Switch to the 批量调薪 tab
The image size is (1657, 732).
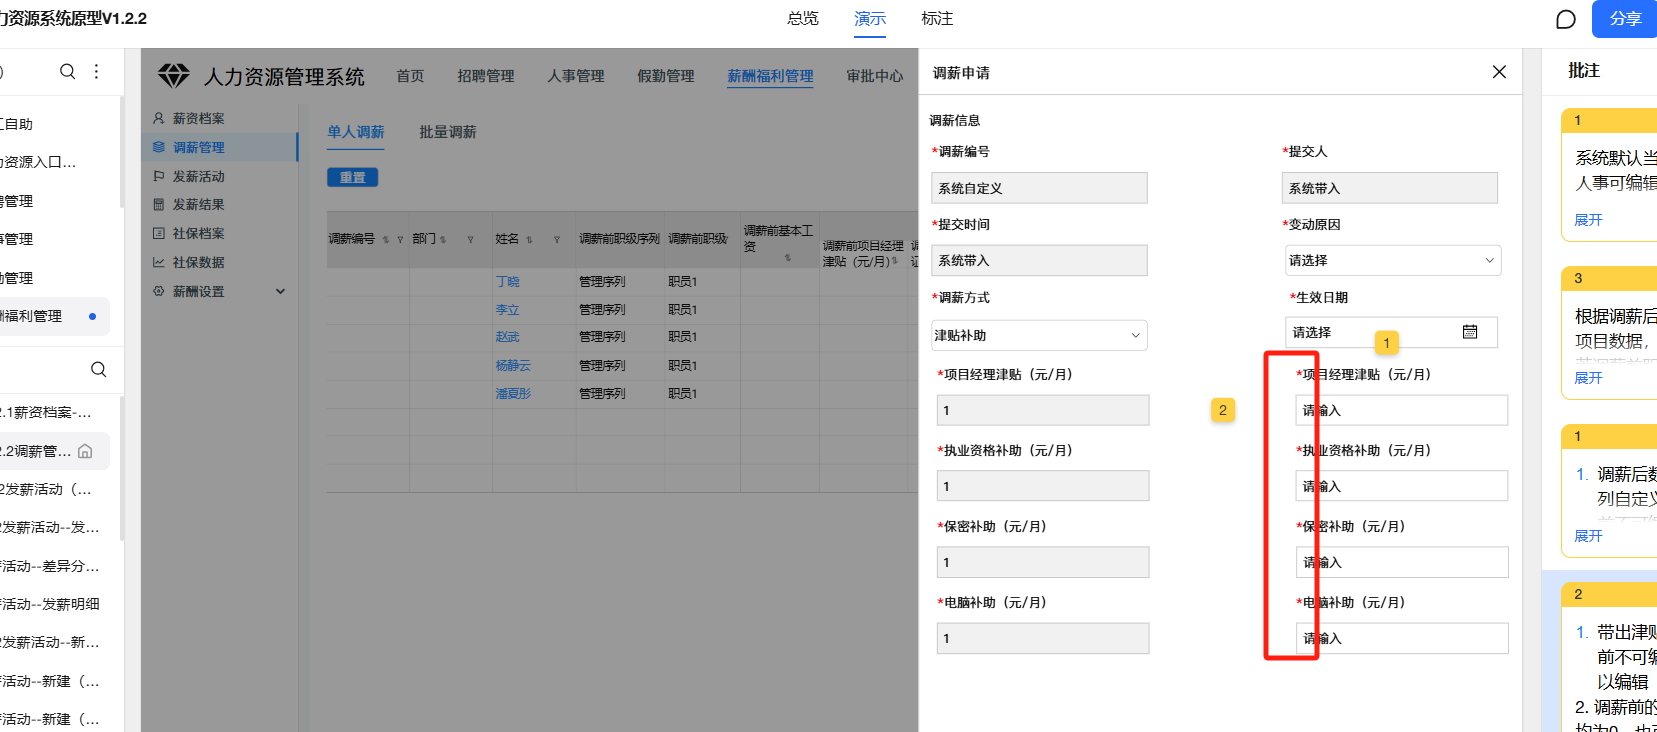click(x=447, y=132)
